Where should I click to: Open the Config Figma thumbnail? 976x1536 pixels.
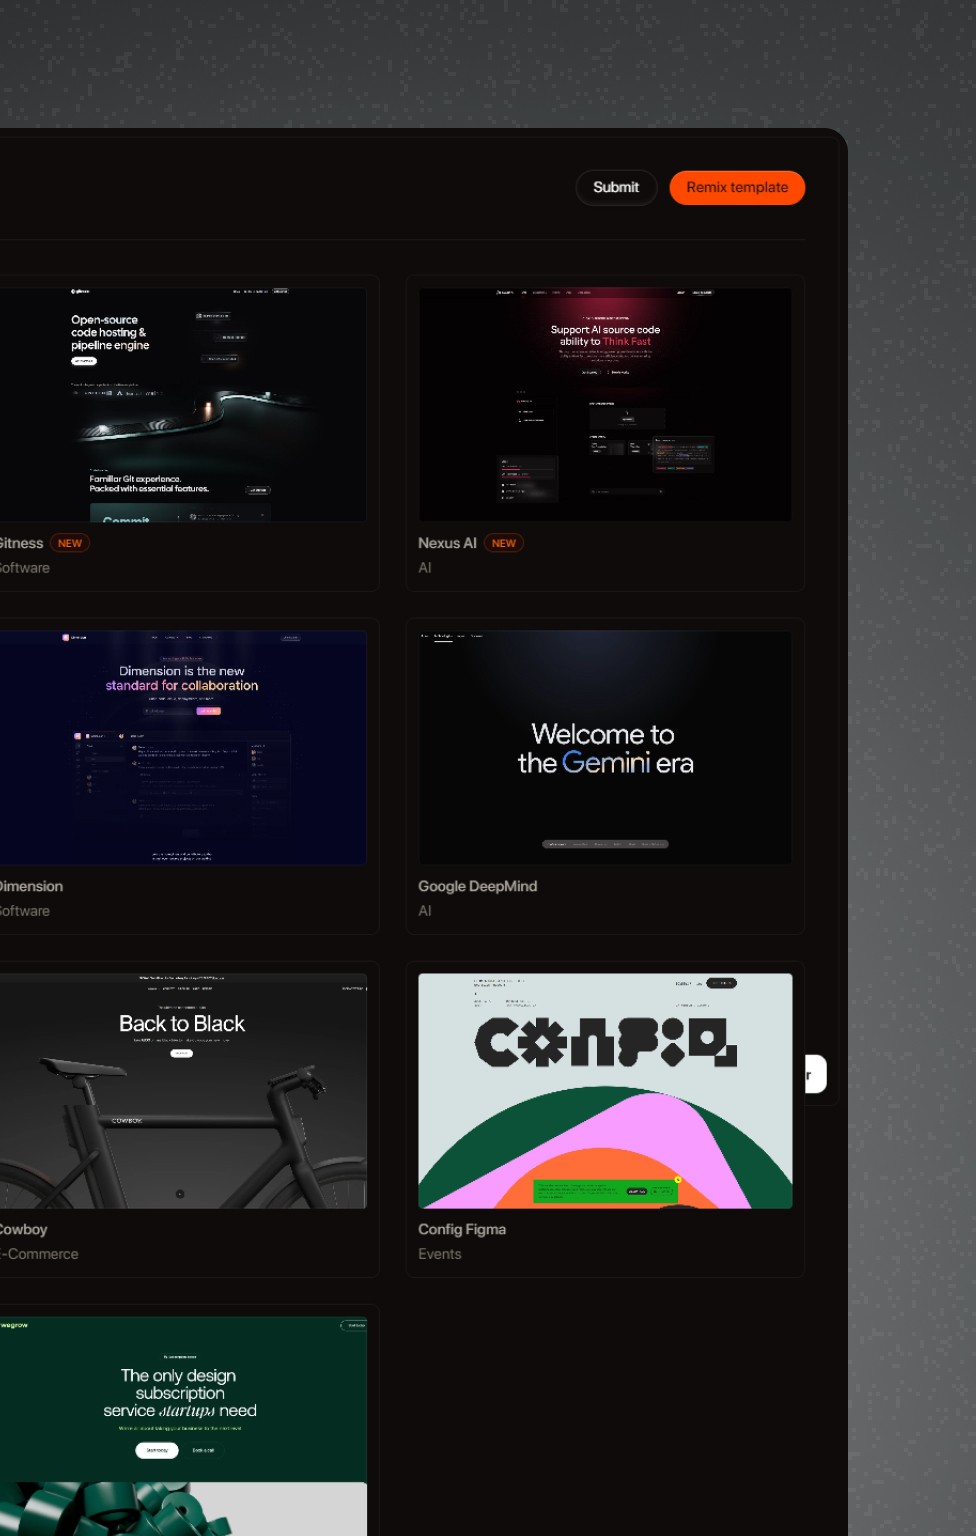[x=605, y=1091]
